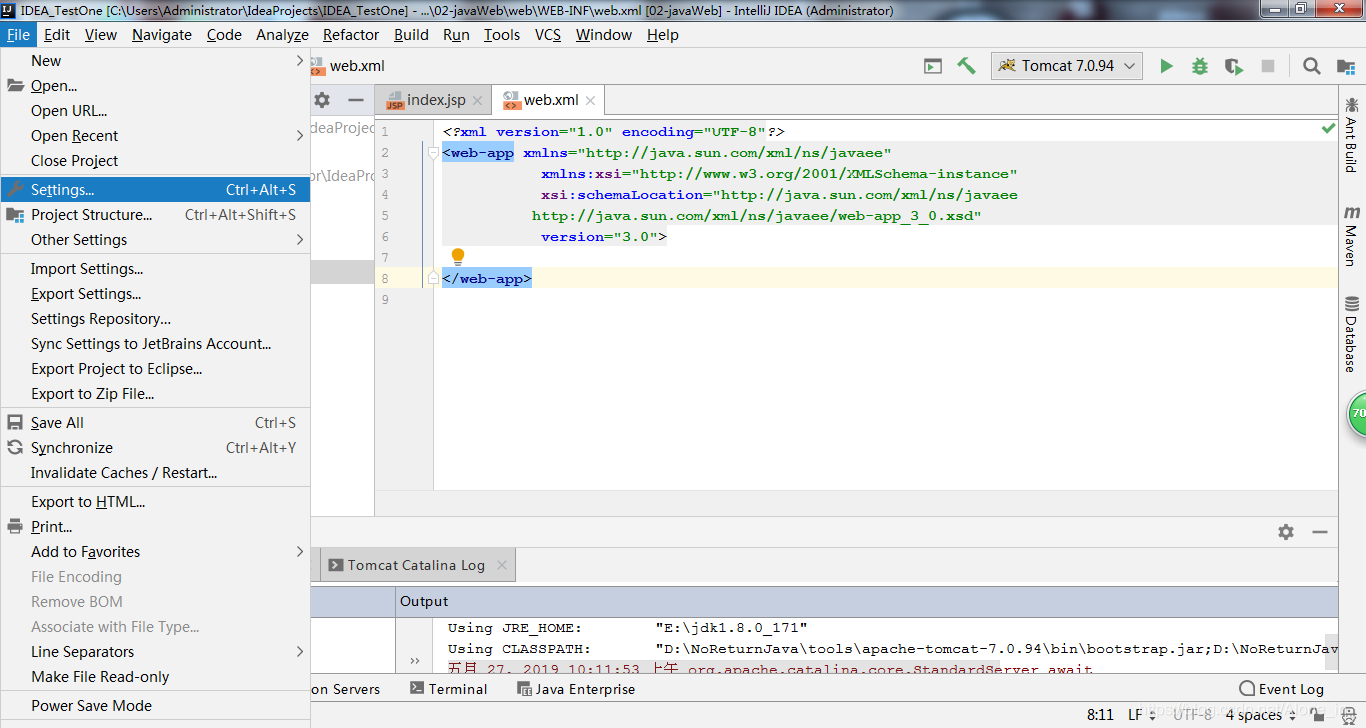Open the Maven side panel
The image size is (1366, 728).
tap(1351, 235)
